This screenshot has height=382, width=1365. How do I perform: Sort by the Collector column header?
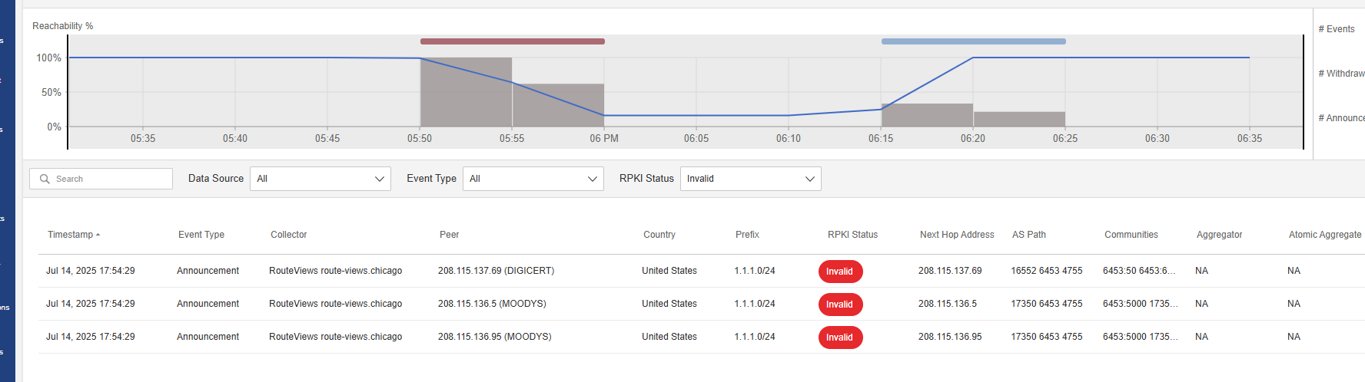[x=289, y=235]
